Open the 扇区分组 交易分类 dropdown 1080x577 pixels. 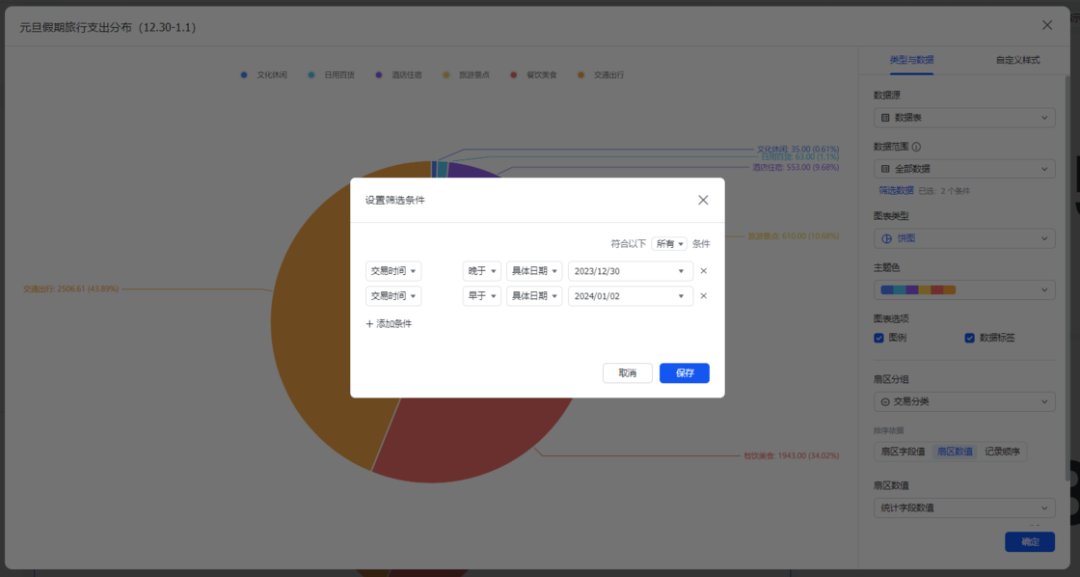[x=964, y=401]
